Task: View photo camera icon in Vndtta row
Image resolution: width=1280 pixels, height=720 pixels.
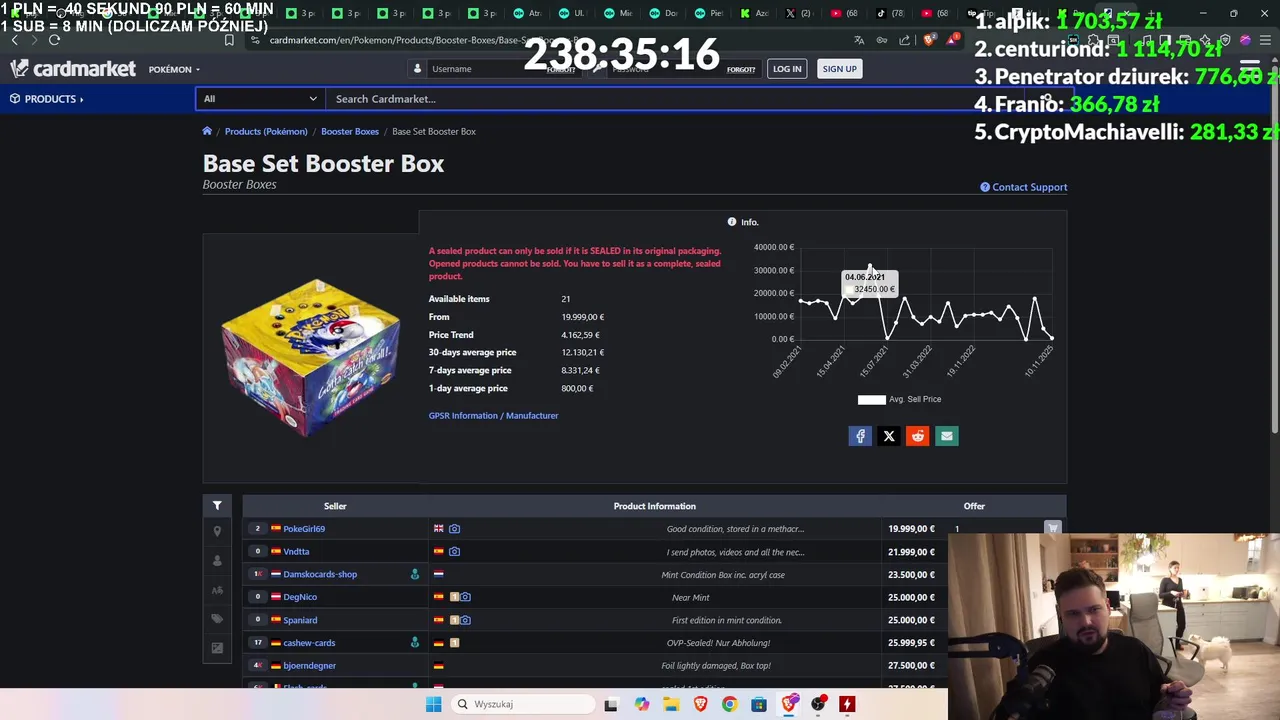Action: click(x=454, y=552)
